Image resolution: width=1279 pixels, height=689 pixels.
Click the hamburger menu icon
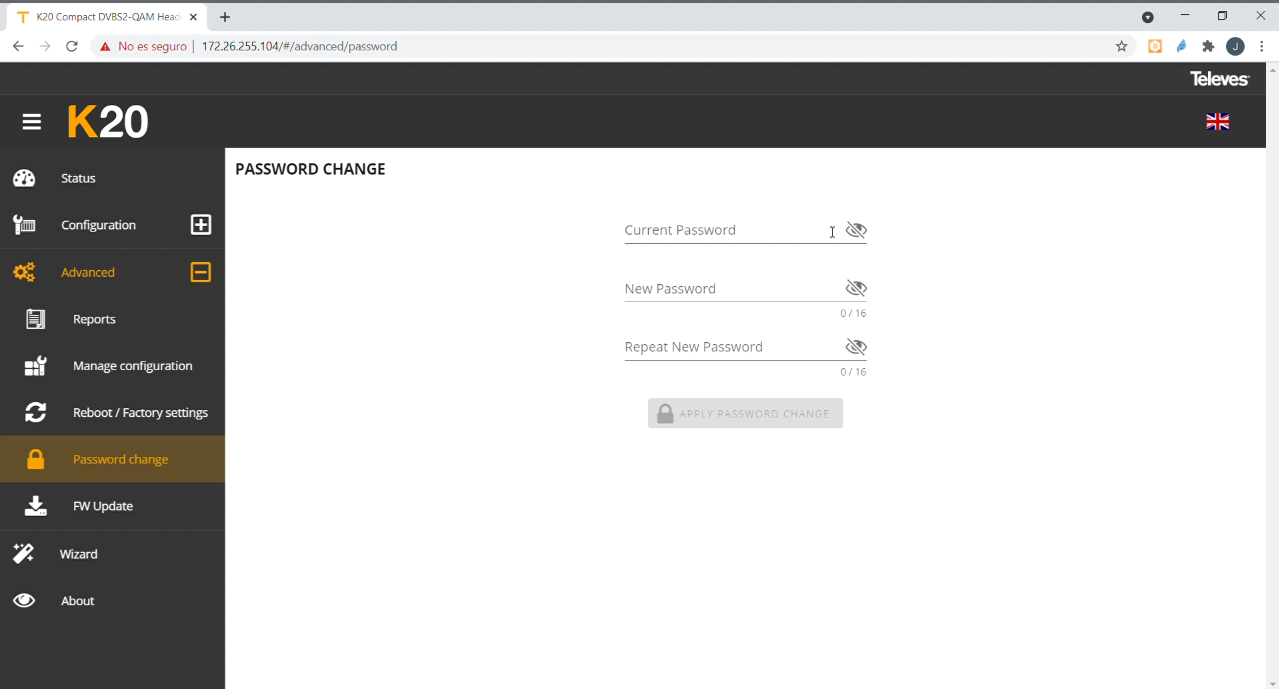[x=32, y=122]
